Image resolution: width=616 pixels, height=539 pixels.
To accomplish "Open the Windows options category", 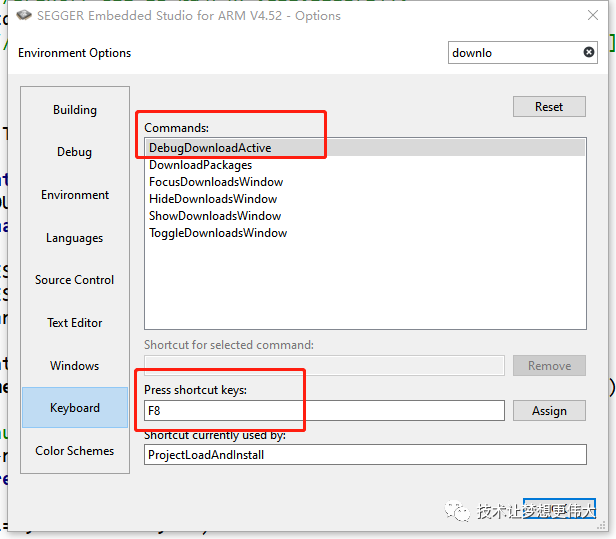I will coord(75,365).
